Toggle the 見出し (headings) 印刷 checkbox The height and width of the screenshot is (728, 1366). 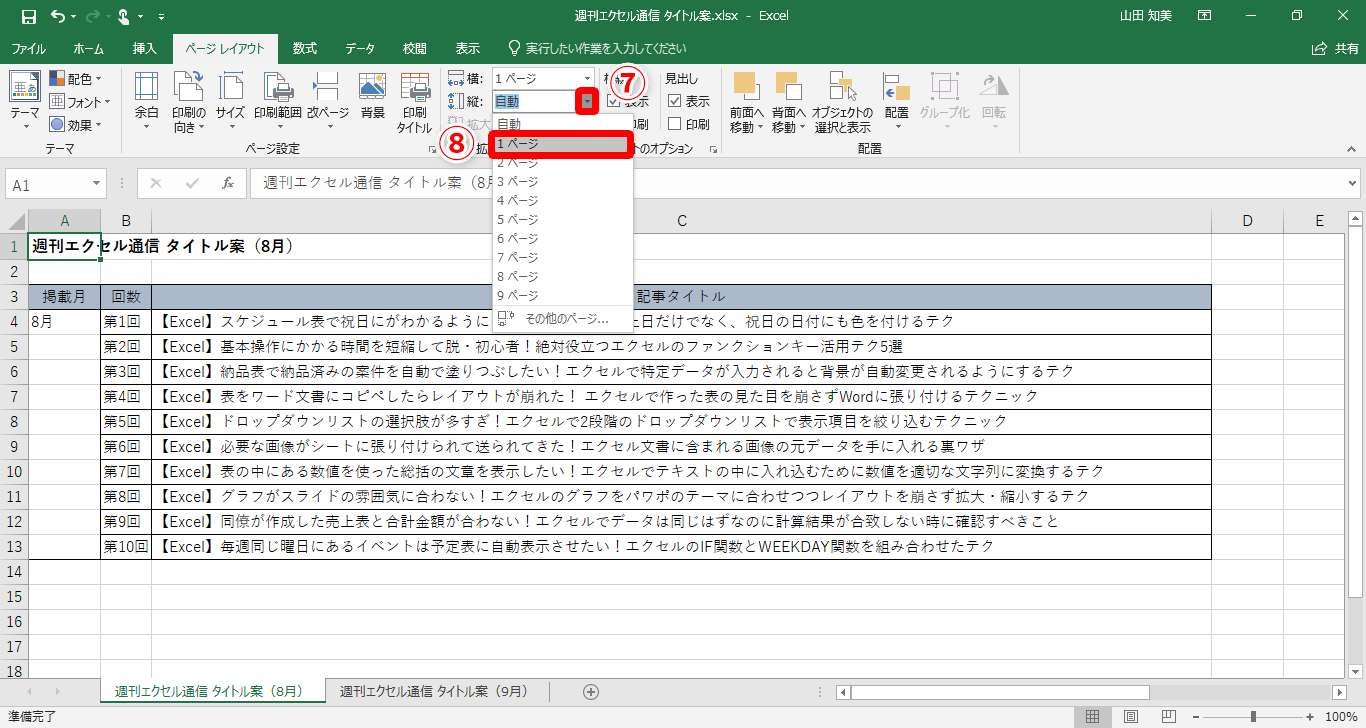coord(674,124)
